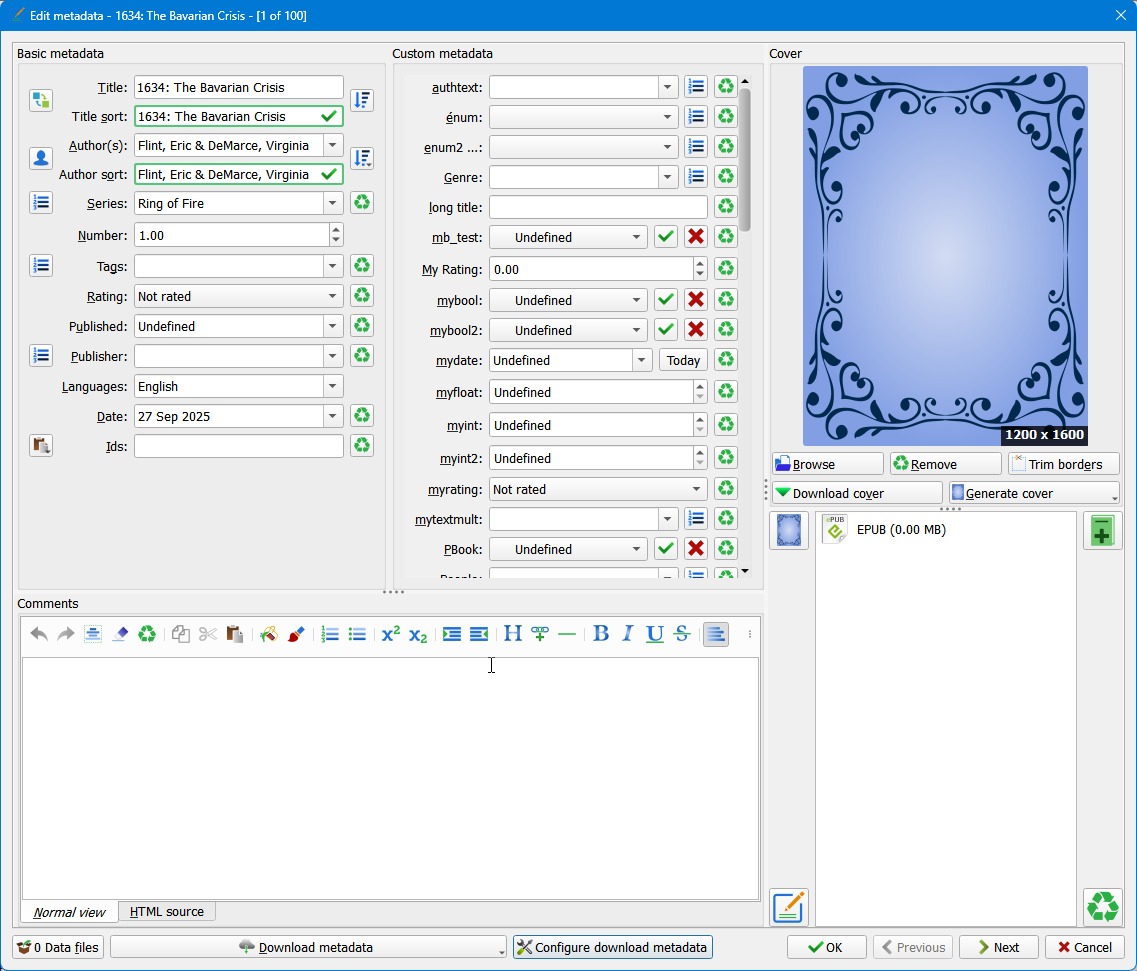Open the Languages dropdown
The image size is (1137, 971).
click(332, 386)
